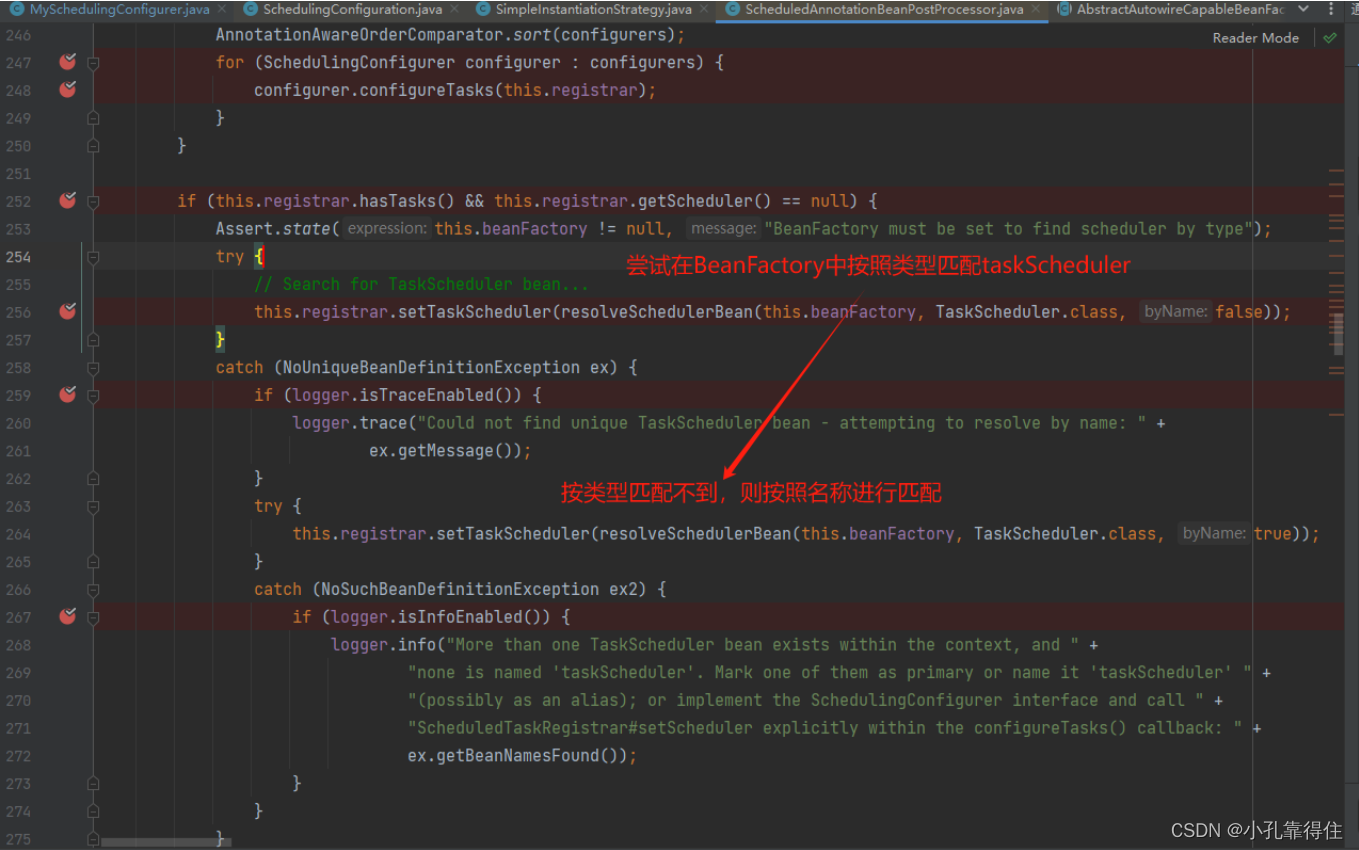Open the vertical three-dots tab options menu
This screenshot has height=850, width=1359.
pyautogui.click(x=1330, y=10)
